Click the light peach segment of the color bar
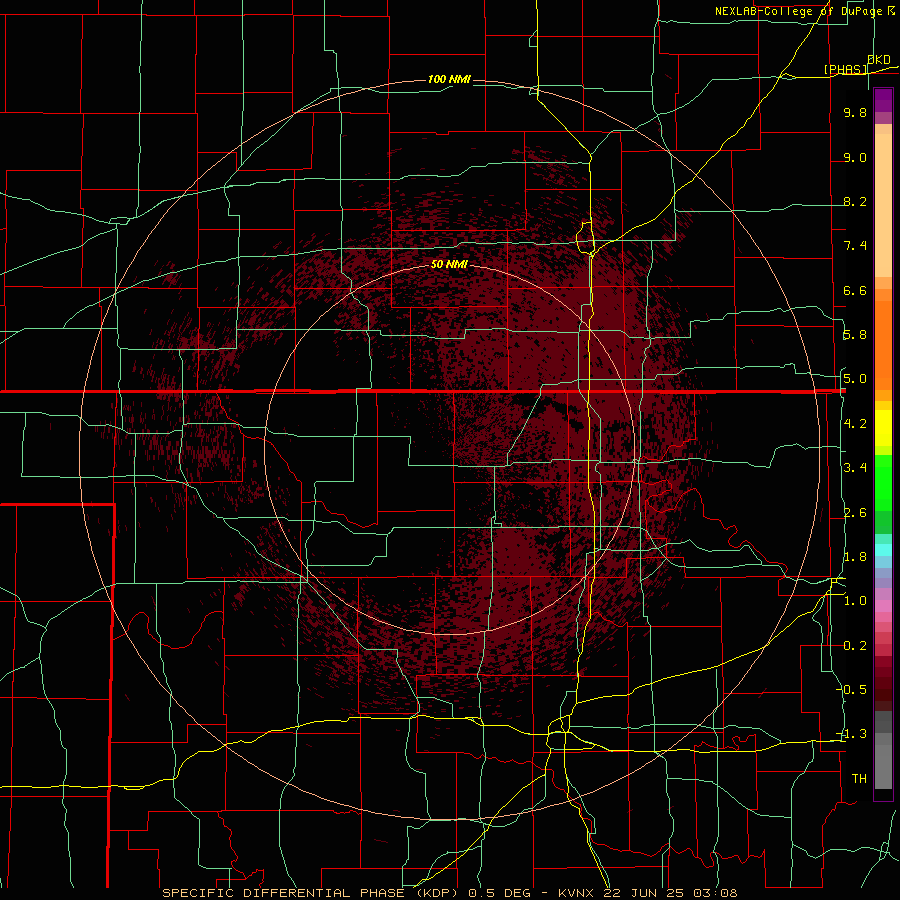Viewport: 900px width, 900px height. pos(883,205)
